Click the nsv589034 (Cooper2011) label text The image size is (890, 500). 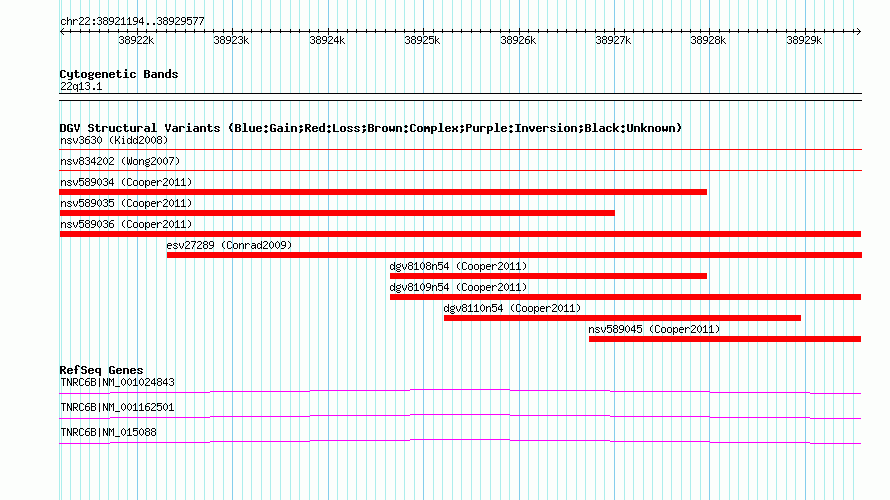click(x=126, y=182)
